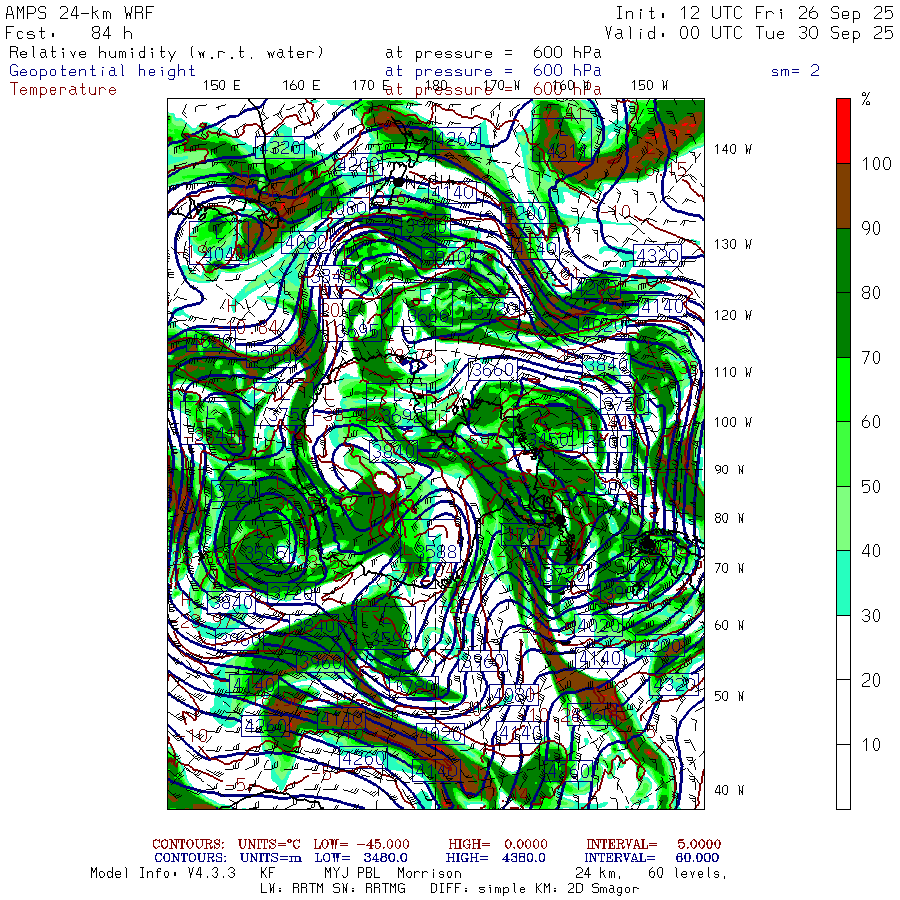Click the "sm= 2" smoothing label

[795, 71]
